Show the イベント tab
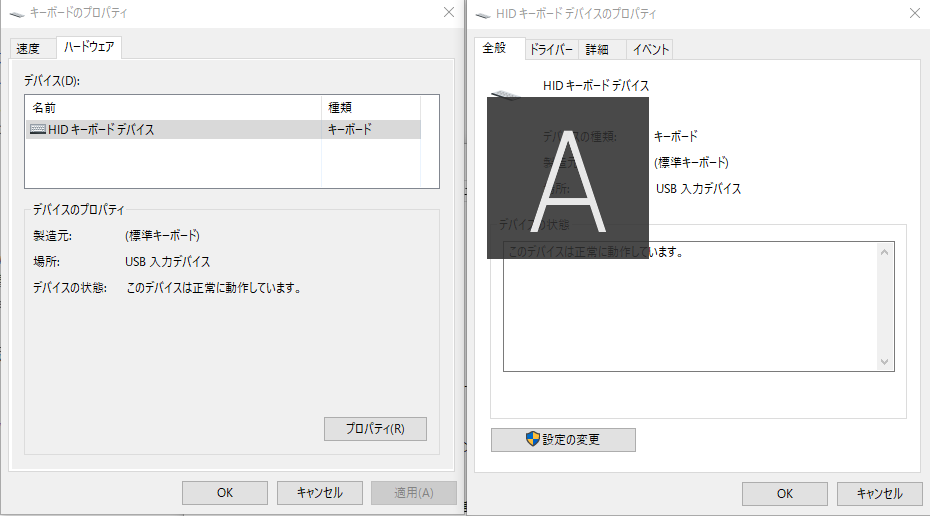Image resolution: width=930 pixels, height=516 pixels. (x=651, y=49)
